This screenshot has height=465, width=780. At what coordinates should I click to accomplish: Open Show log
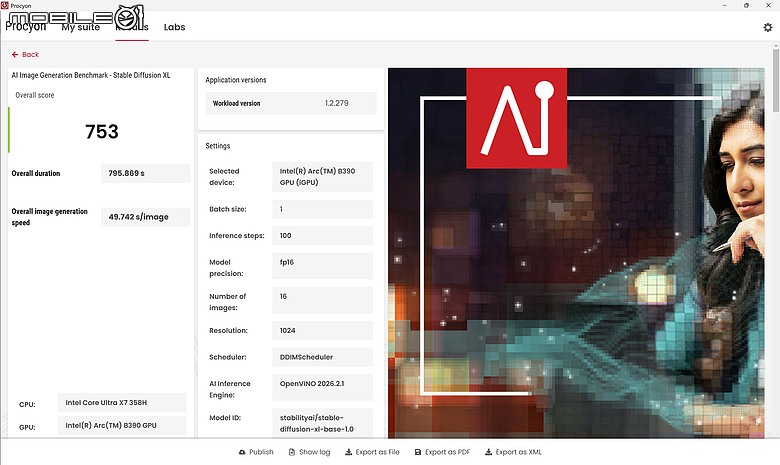point(309,452)
